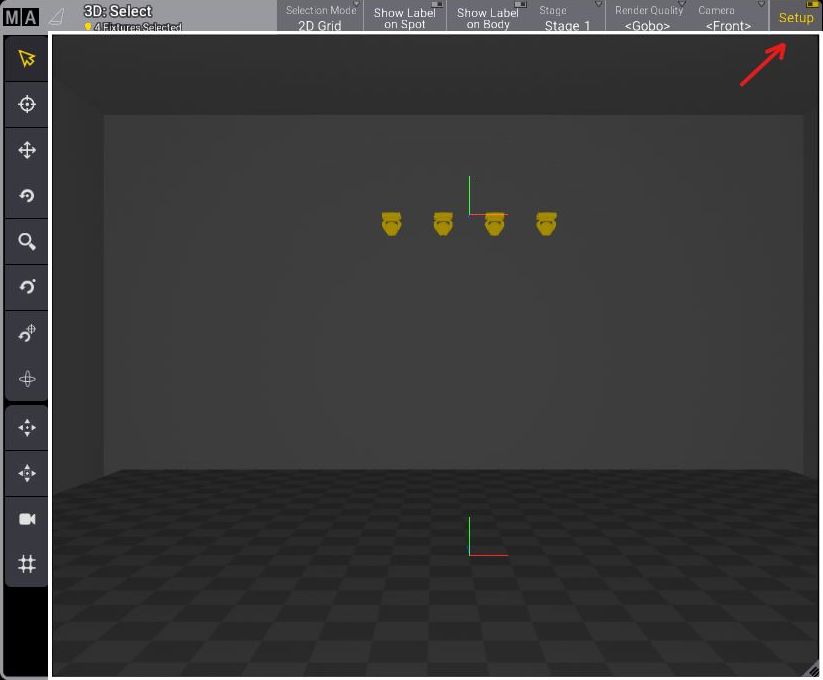Expand the Render Quality dropdown
823x680 pixels.
point(648,17)
